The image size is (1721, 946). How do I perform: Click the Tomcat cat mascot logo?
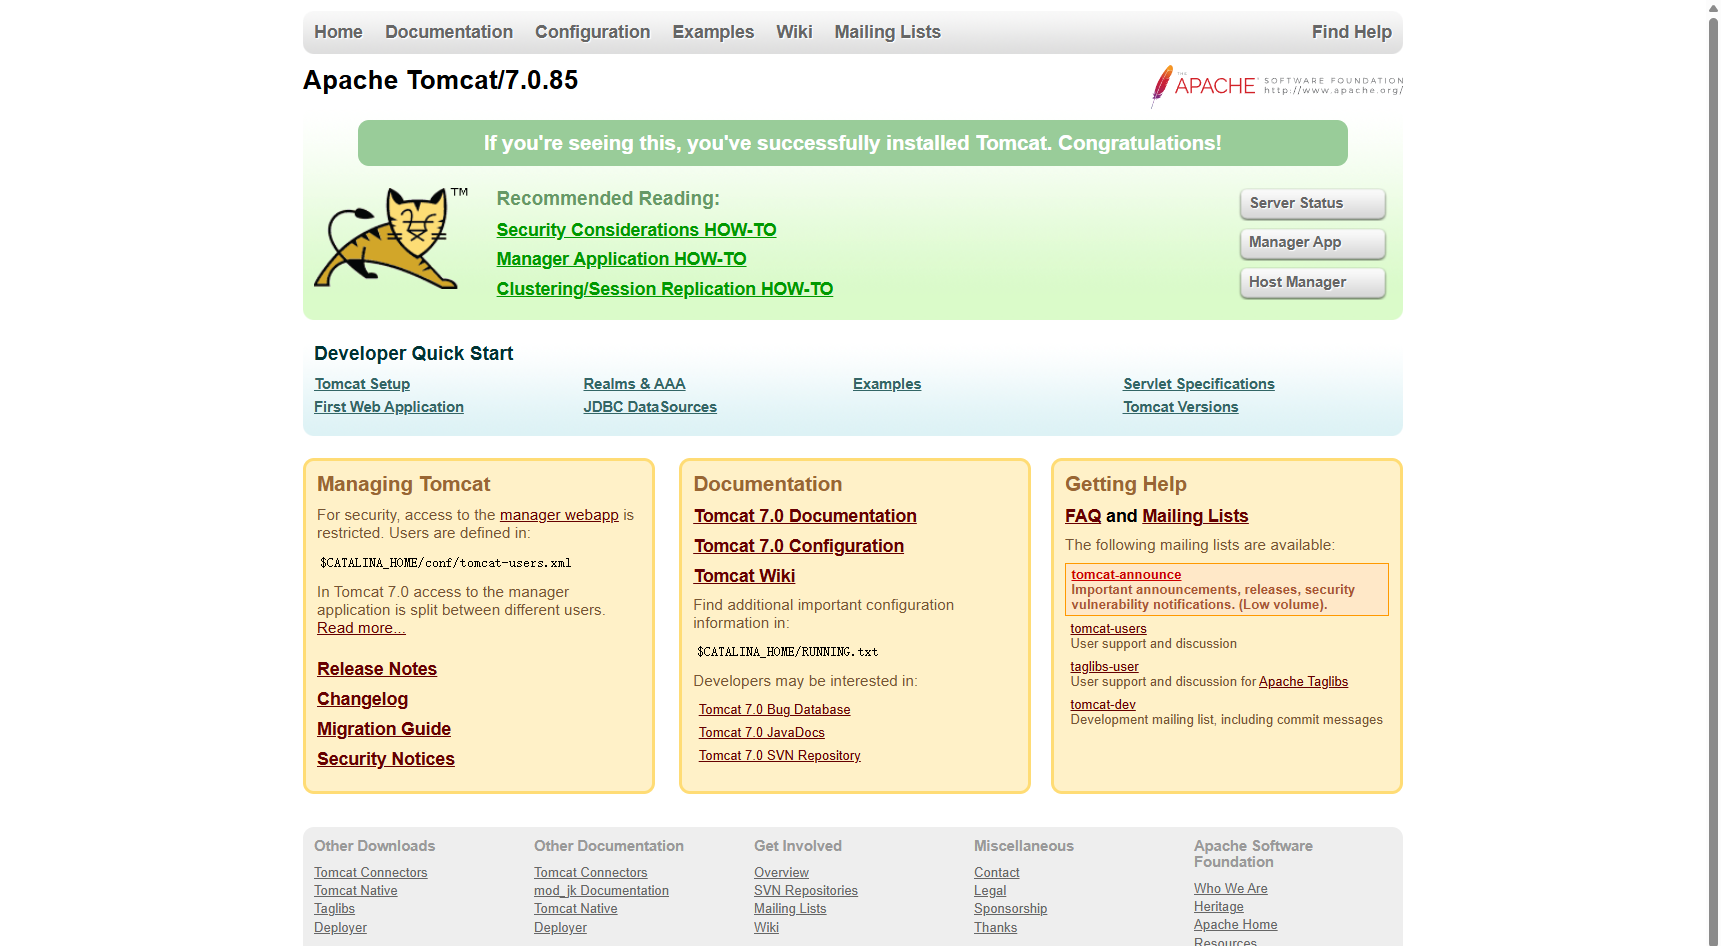click(391, 238)
